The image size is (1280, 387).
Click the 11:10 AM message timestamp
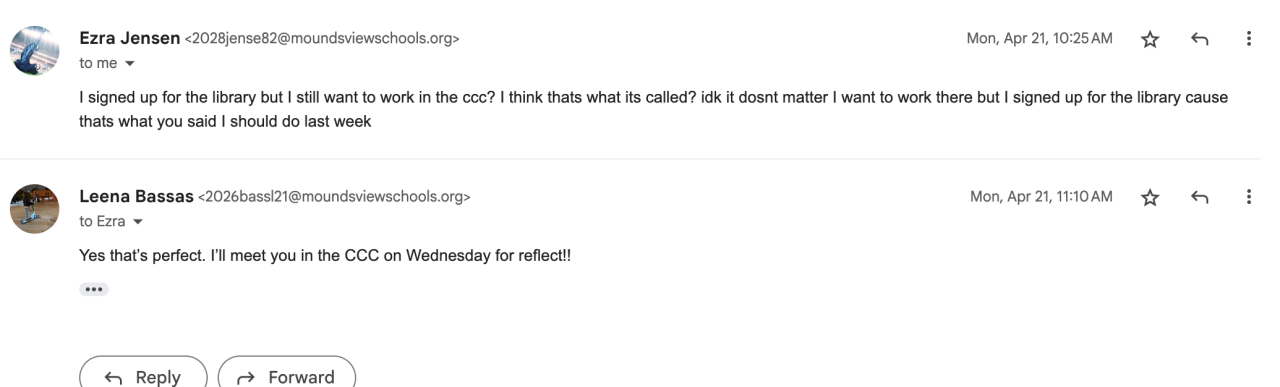(1041, 197)
